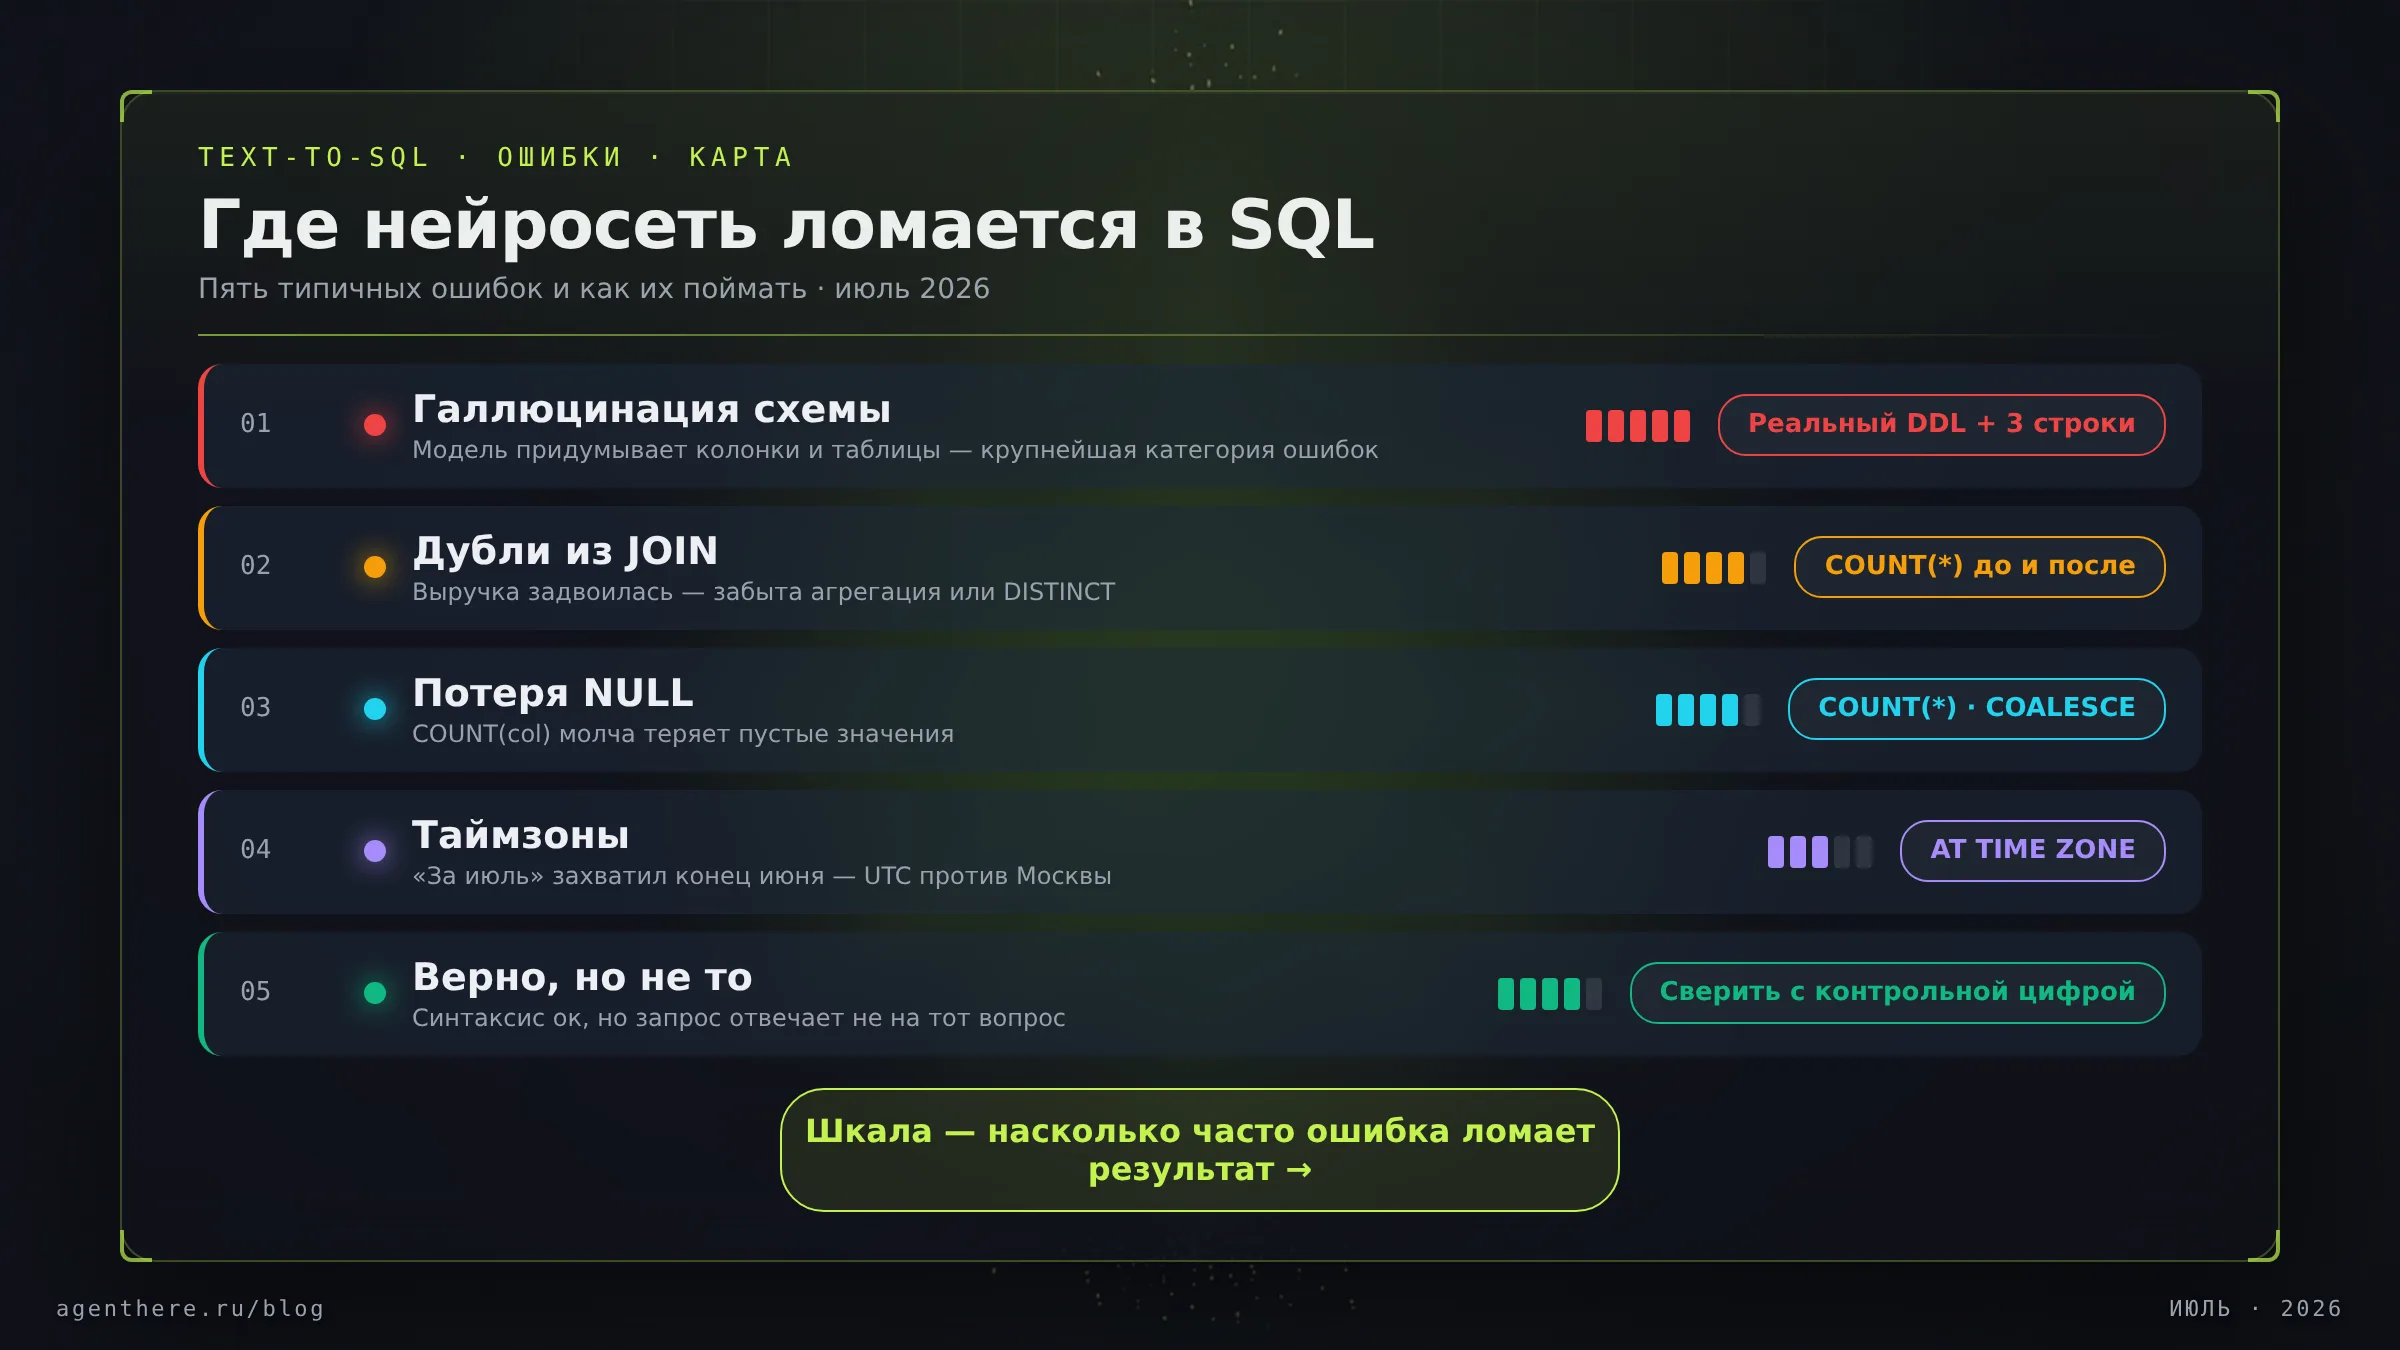Click the purple severity bars in row 04

1820,852
